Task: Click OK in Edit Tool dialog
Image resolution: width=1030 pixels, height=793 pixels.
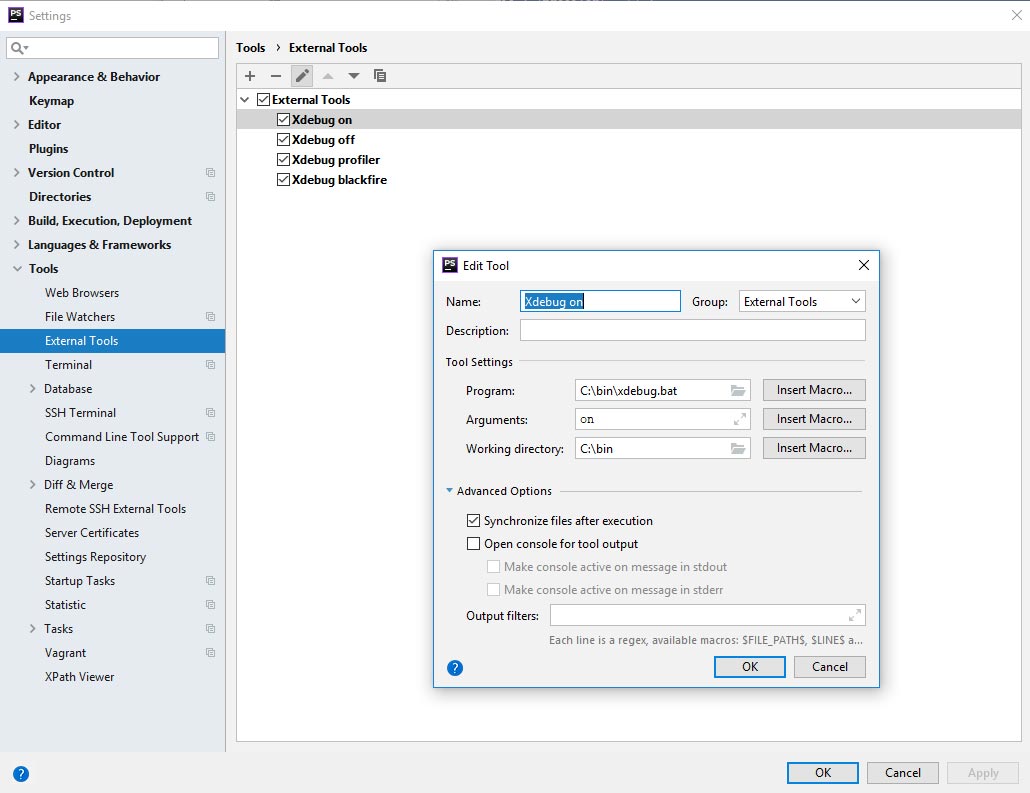Action: point(750,667)
